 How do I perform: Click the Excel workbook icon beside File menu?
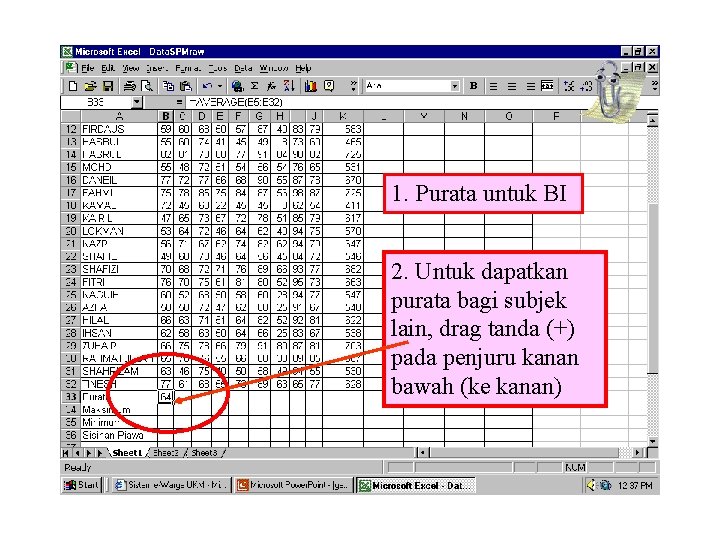coord(70,68)
